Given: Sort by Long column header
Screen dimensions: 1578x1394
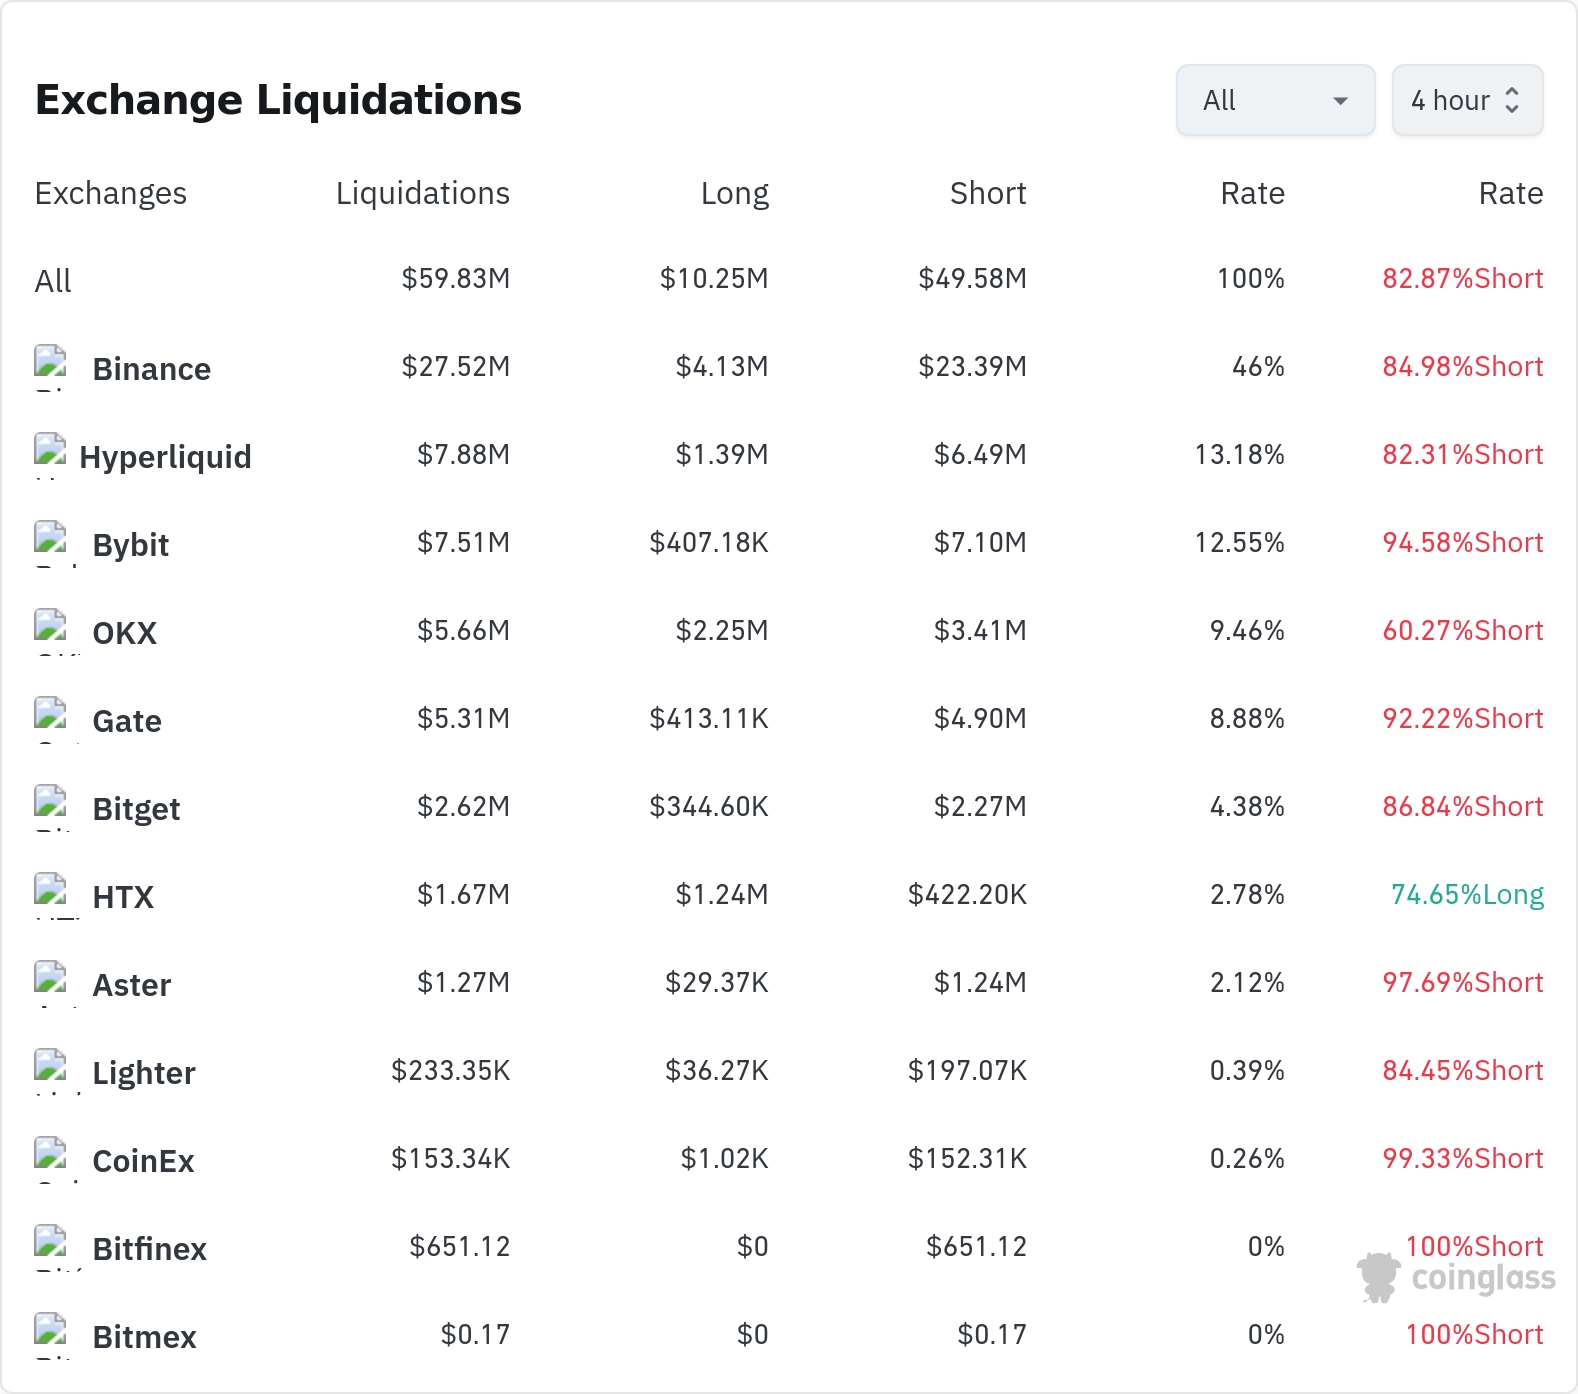Looking at the screenshot, I should pyautogui.click(x=734, y=193).
